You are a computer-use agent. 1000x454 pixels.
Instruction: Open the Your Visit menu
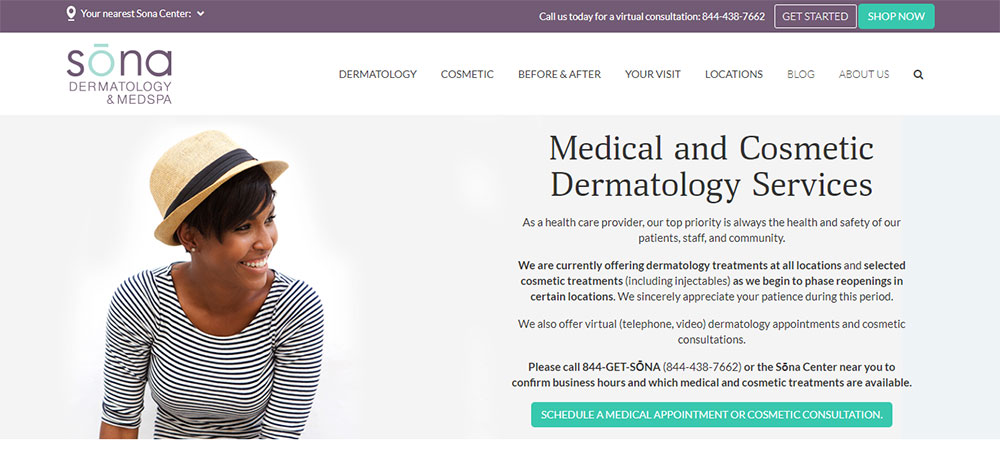coord(652,74)
